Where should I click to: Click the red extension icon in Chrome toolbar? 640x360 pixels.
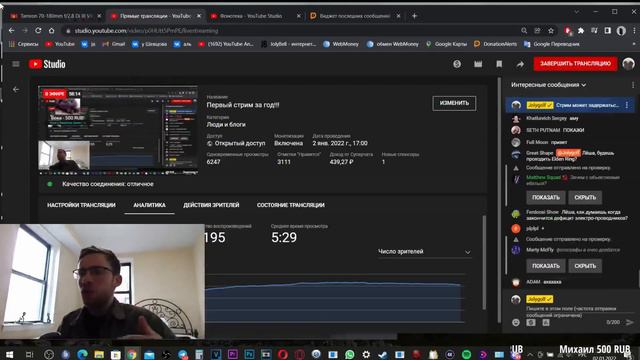tap(567, 31)
